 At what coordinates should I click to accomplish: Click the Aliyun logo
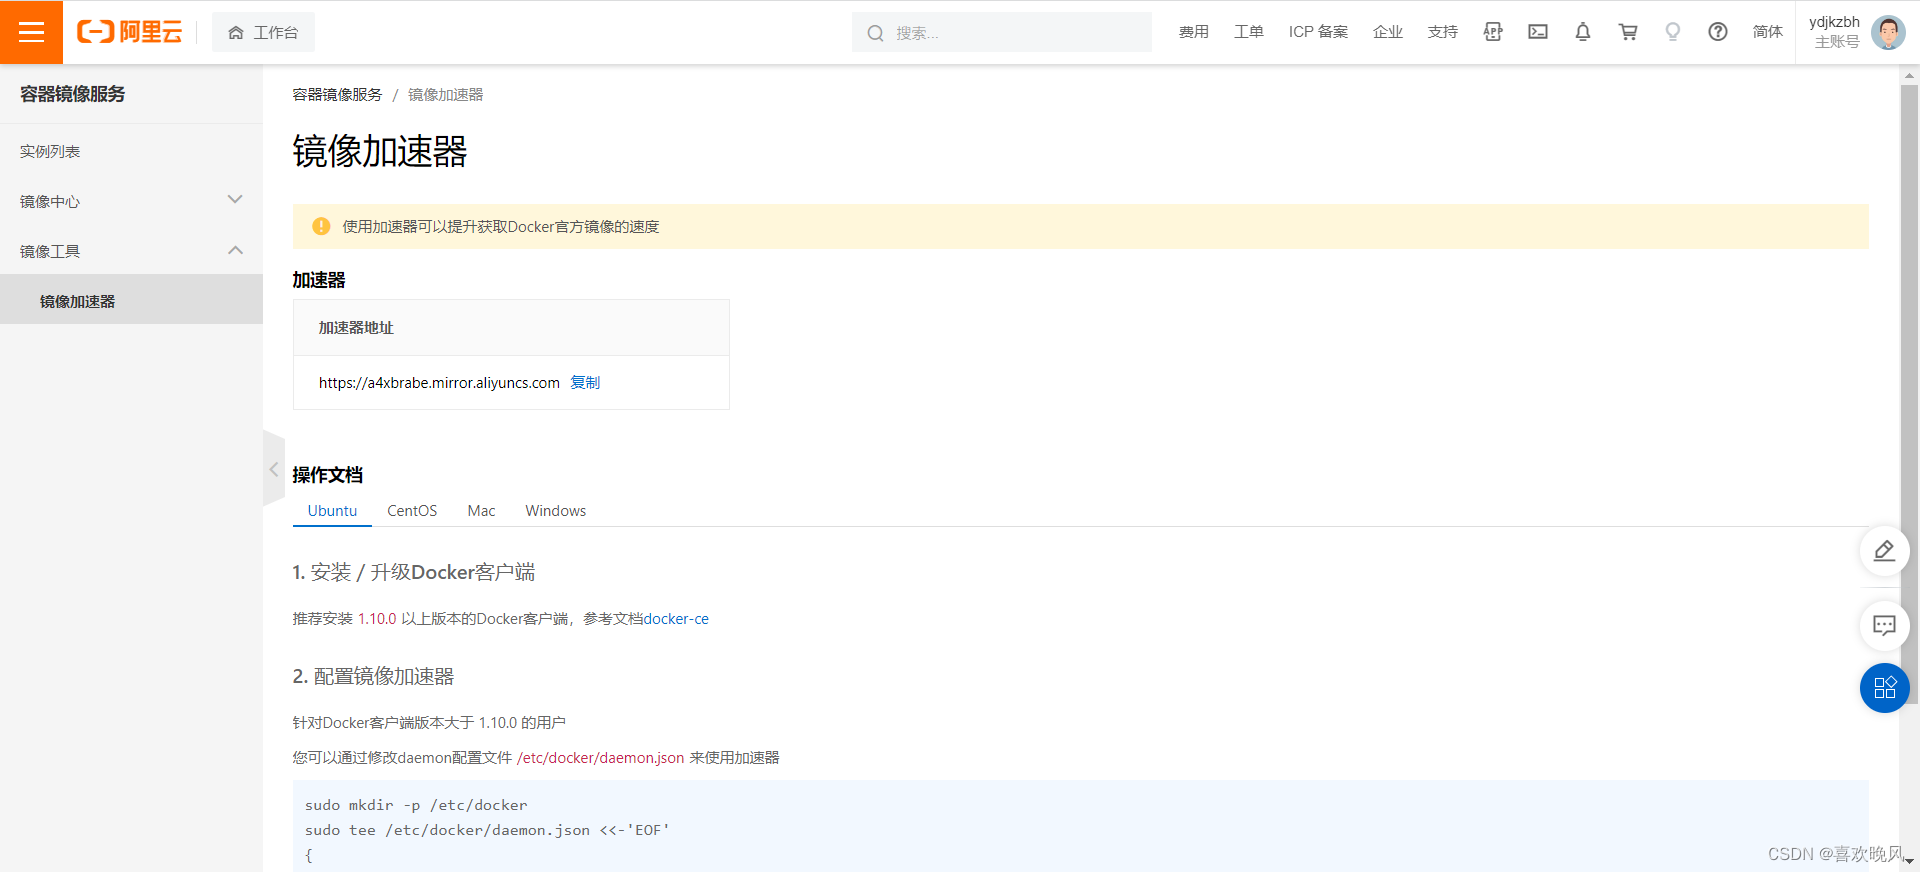[130, 32]
